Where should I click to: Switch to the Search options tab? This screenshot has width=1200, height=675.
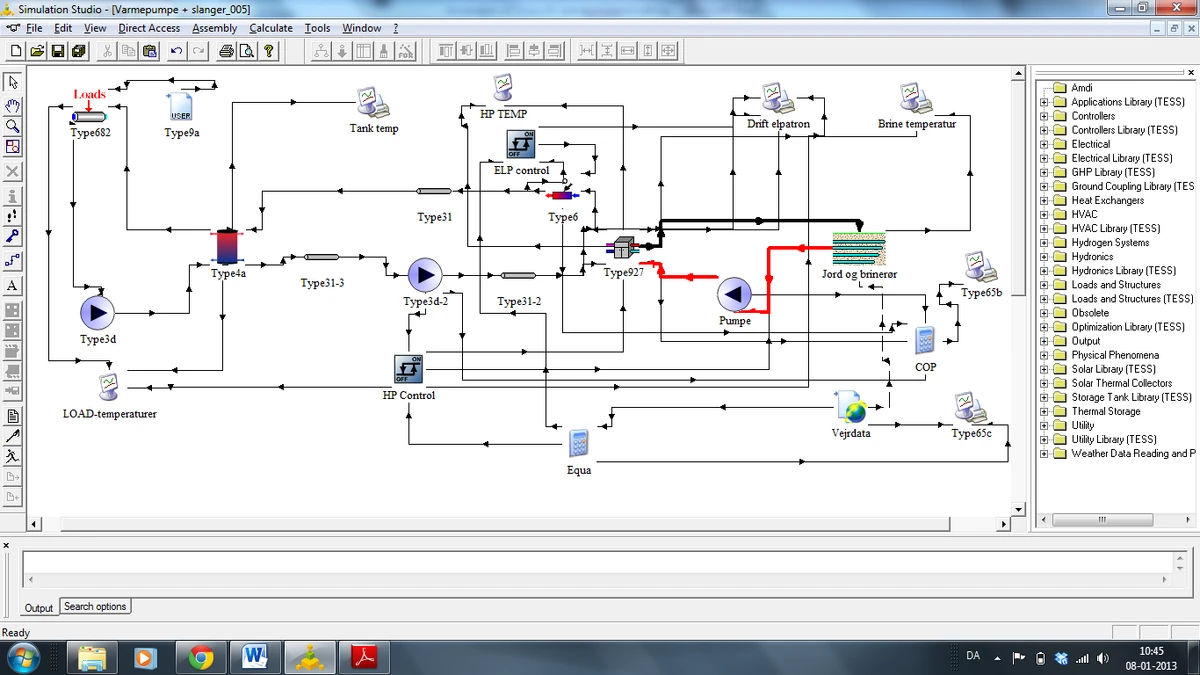[x=95, y=607]
